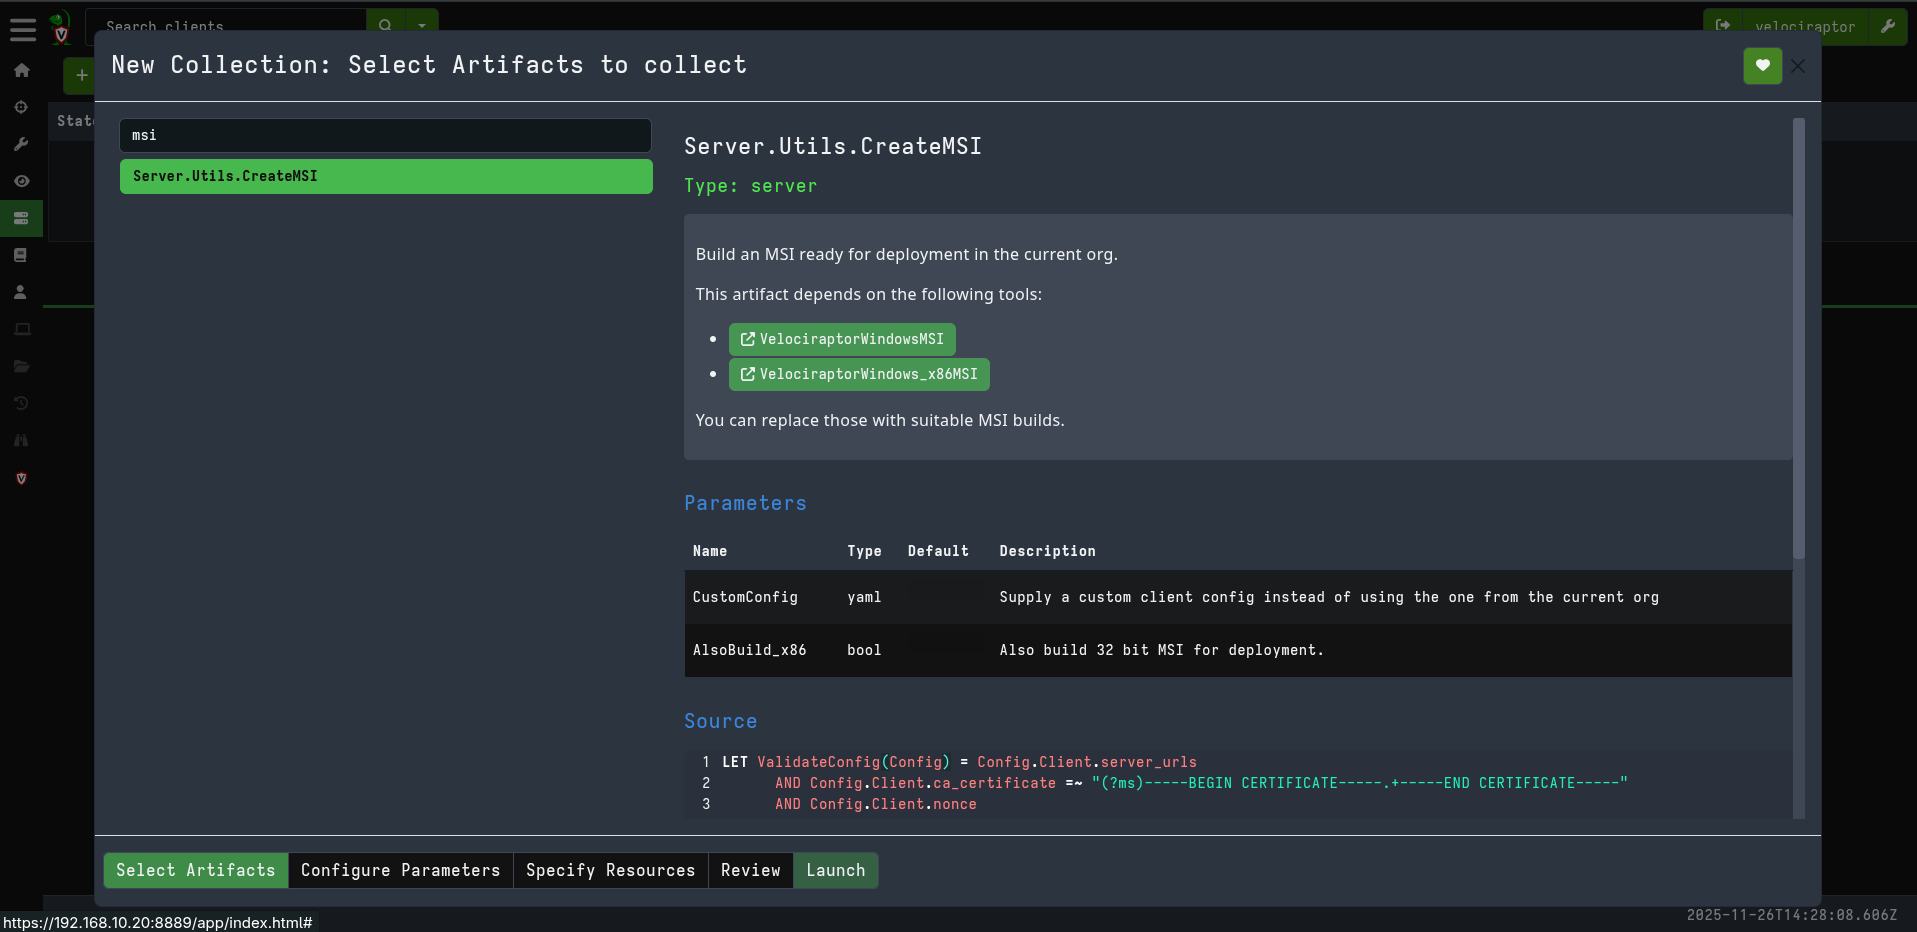Click the logout icon in top bar
Viewport: 1917px width, 932px height.
point(1722,26)
